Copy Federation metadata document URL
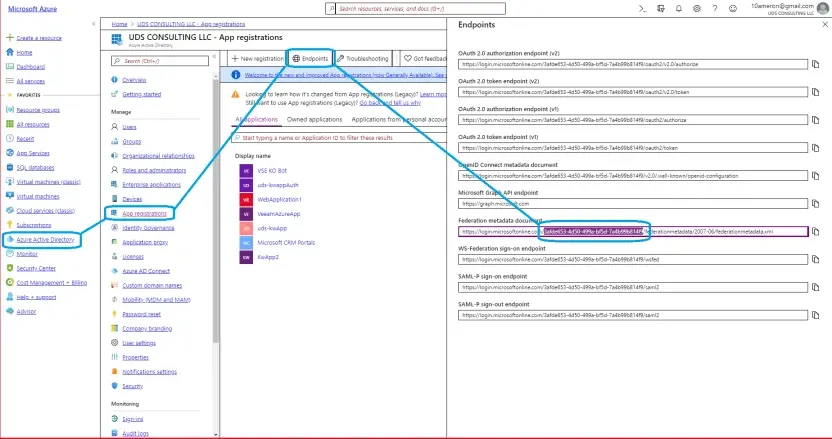Screen dimensions: 832x439 816,231
